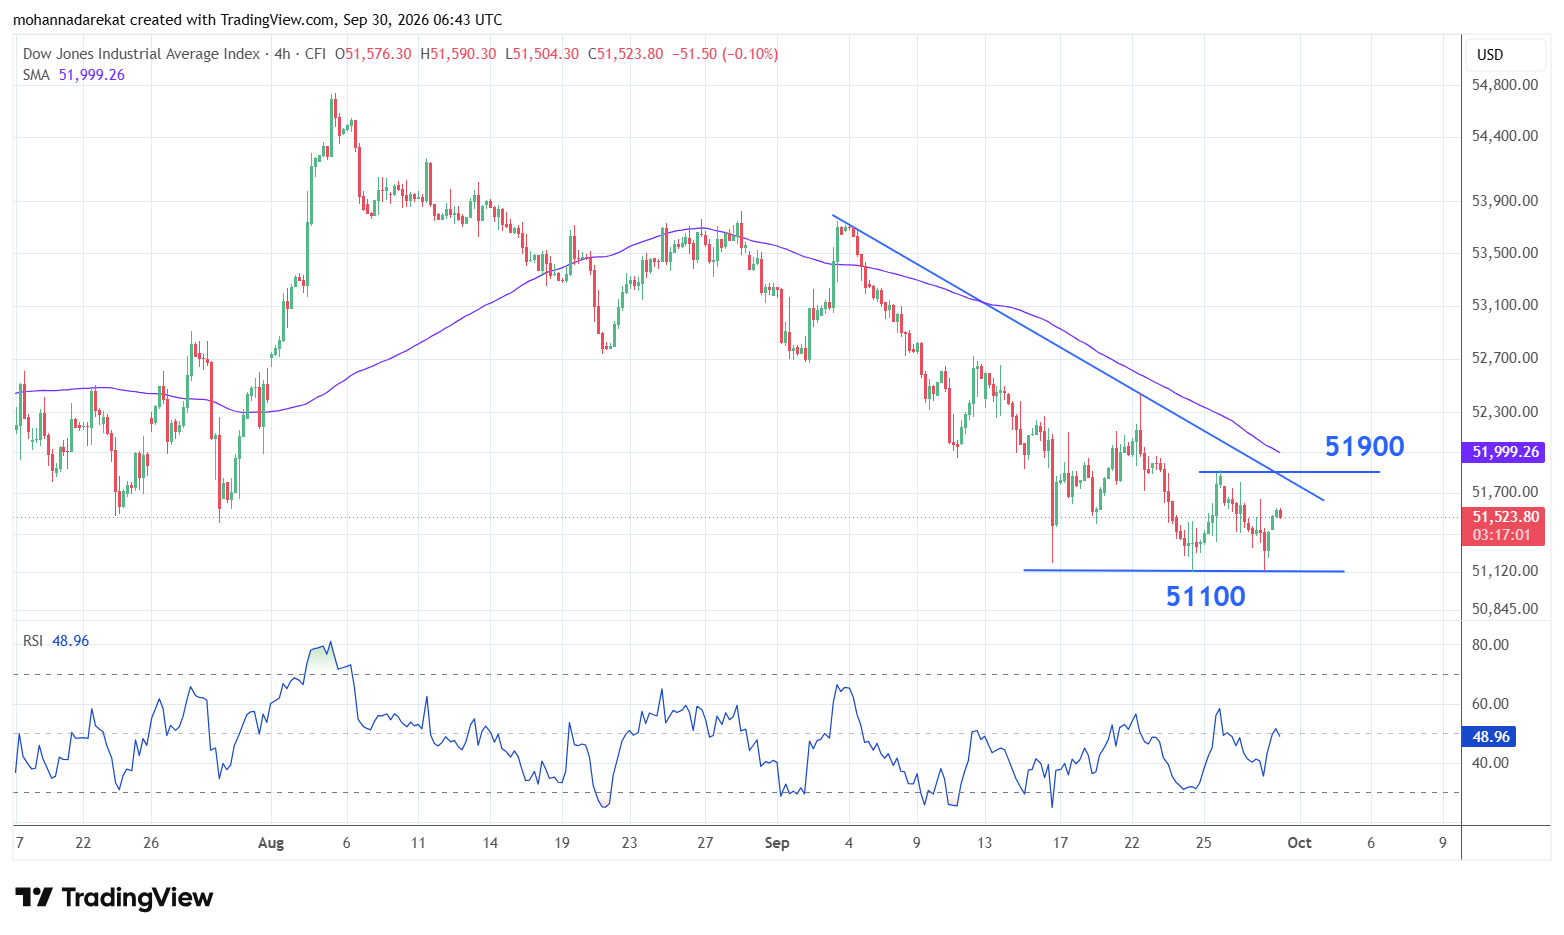This screenshot has height=935, width=1564.
Task: Click the change value −51.50 (−0.10%)
Action: tap(725, 54)
